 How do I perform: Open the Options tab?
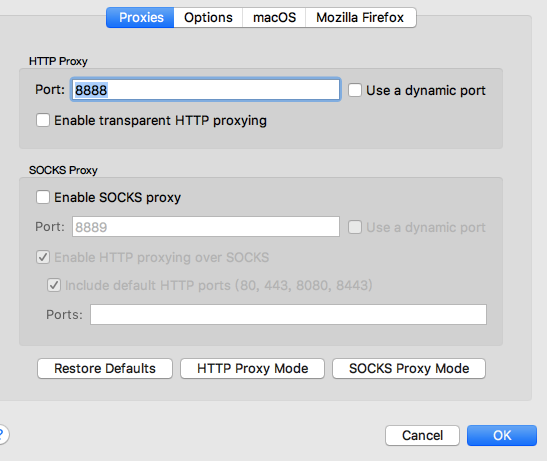[208, 17]
